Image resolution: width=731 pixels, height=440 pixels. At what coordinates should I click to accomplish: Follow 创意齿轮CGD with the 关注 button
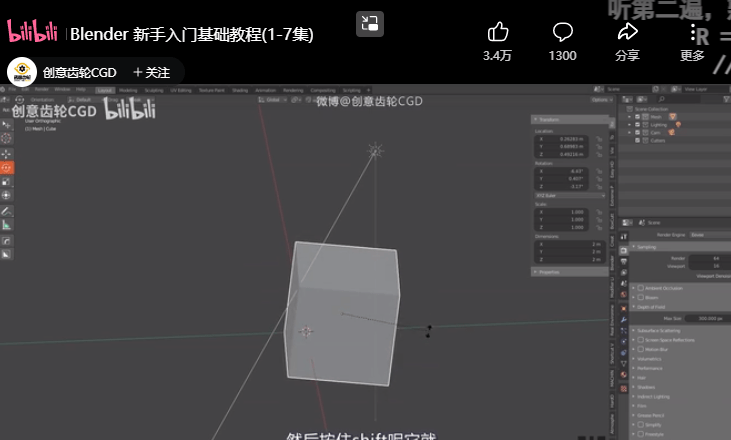[152, 73]
